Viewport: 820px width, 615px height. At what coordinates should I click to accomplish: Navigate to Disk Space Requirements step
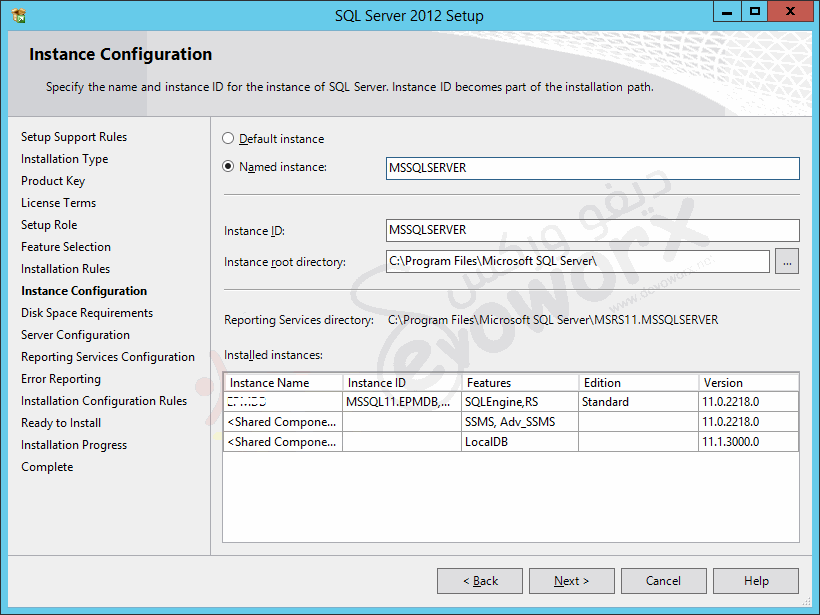pyautogui.click(x=86, y=312)
